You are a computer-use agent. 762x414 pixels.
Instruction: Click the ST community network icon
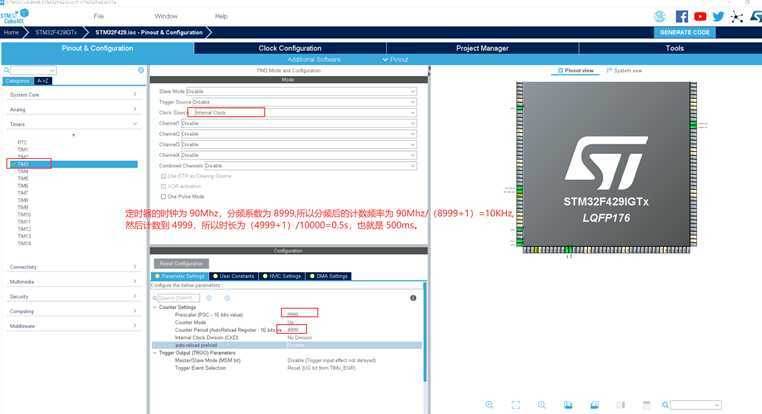tap(737, 17)
